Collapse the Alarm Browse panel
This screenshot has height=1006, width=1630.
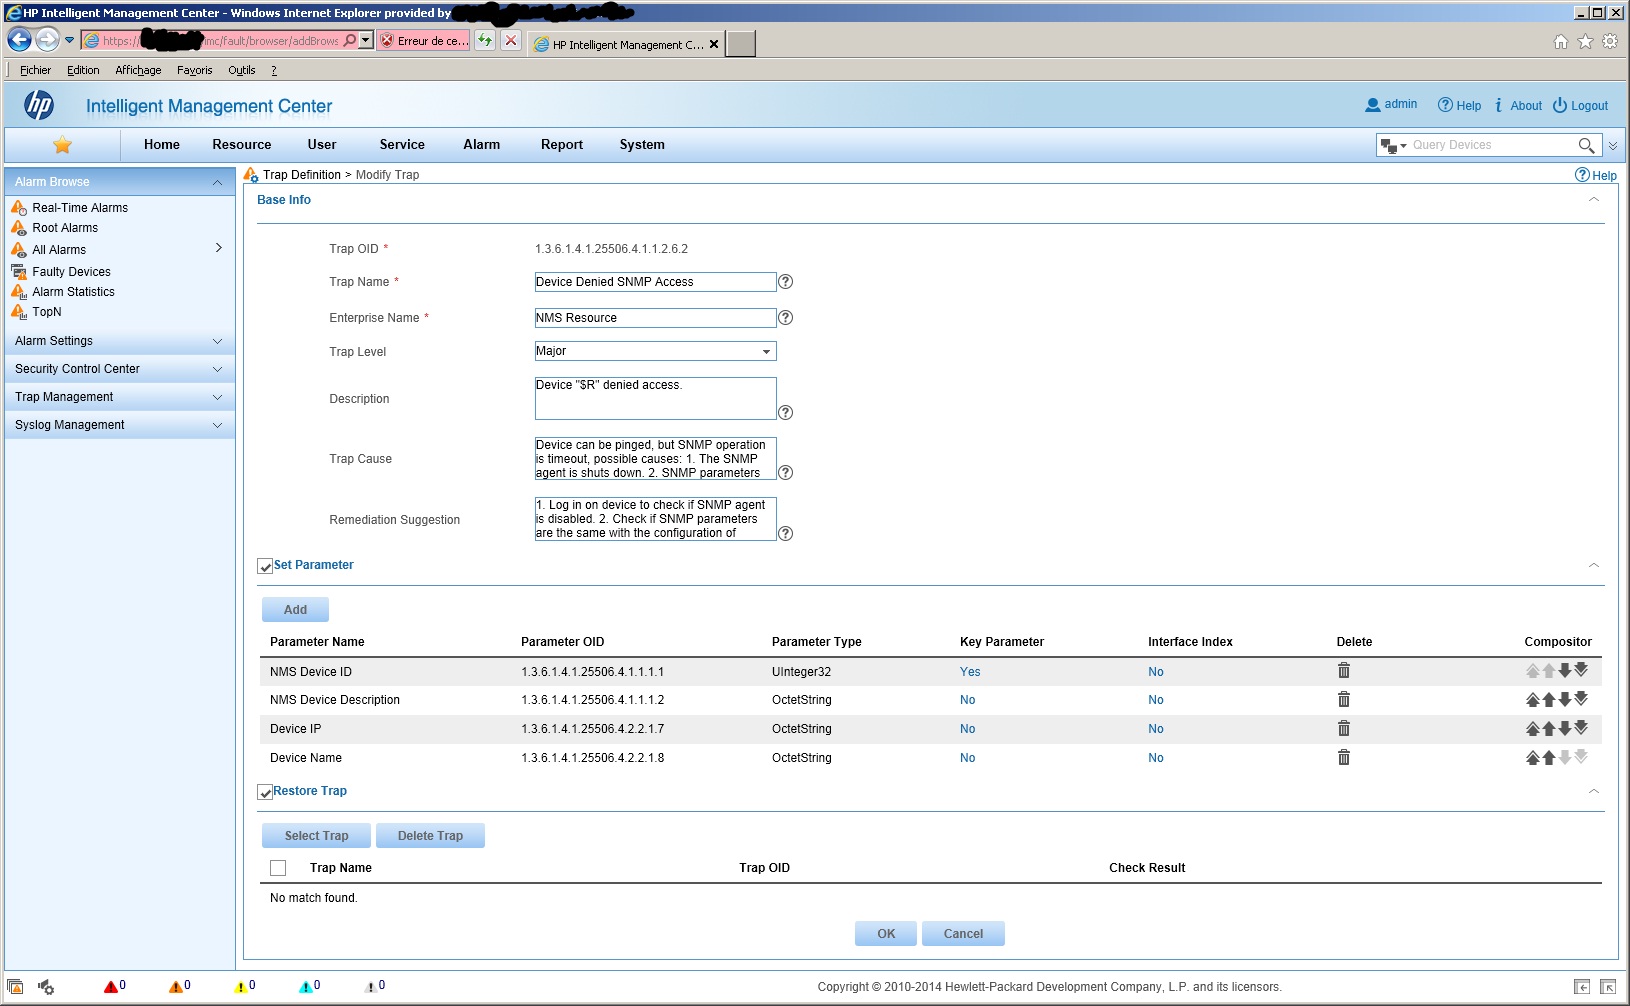coord(217,182)
